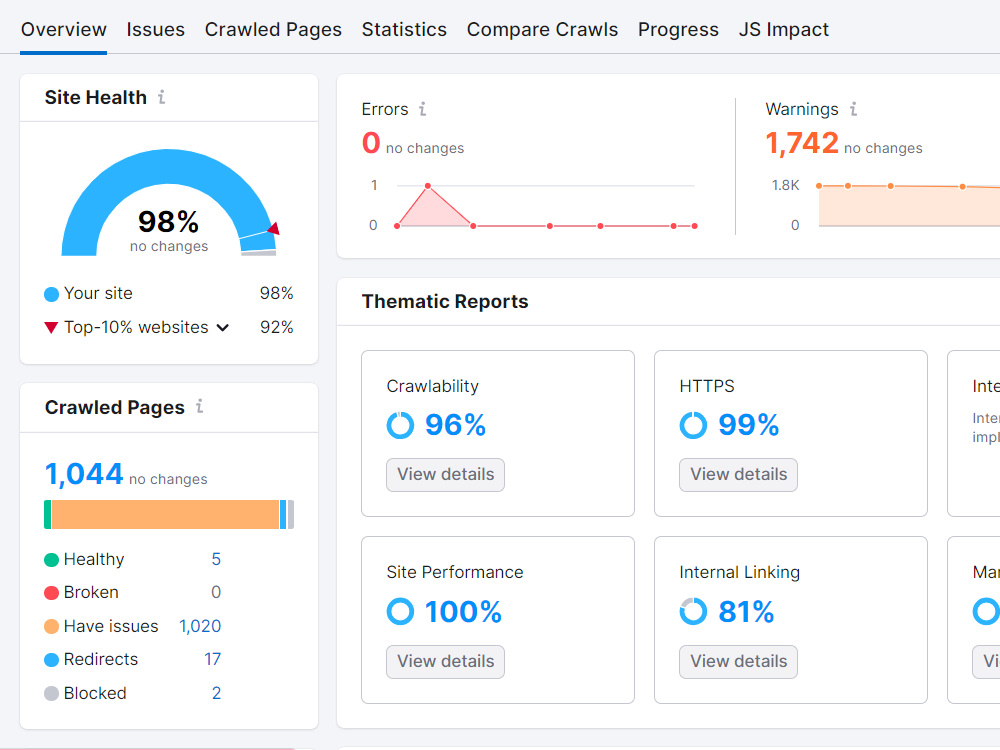Click the Site Health info icon

pyautogui.click(x=161, y=97)
